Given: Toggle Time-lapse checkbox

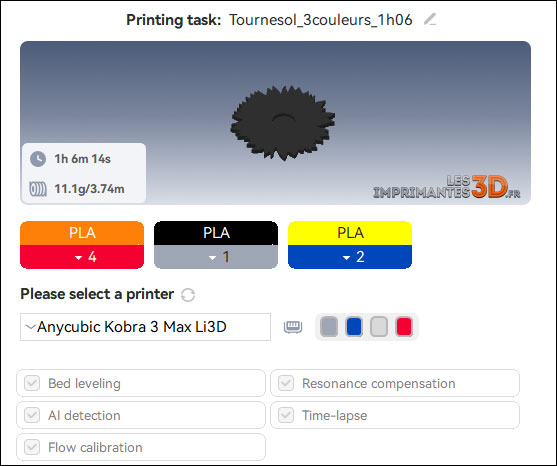Looking at the screenshot, I should tap(286, 415).
